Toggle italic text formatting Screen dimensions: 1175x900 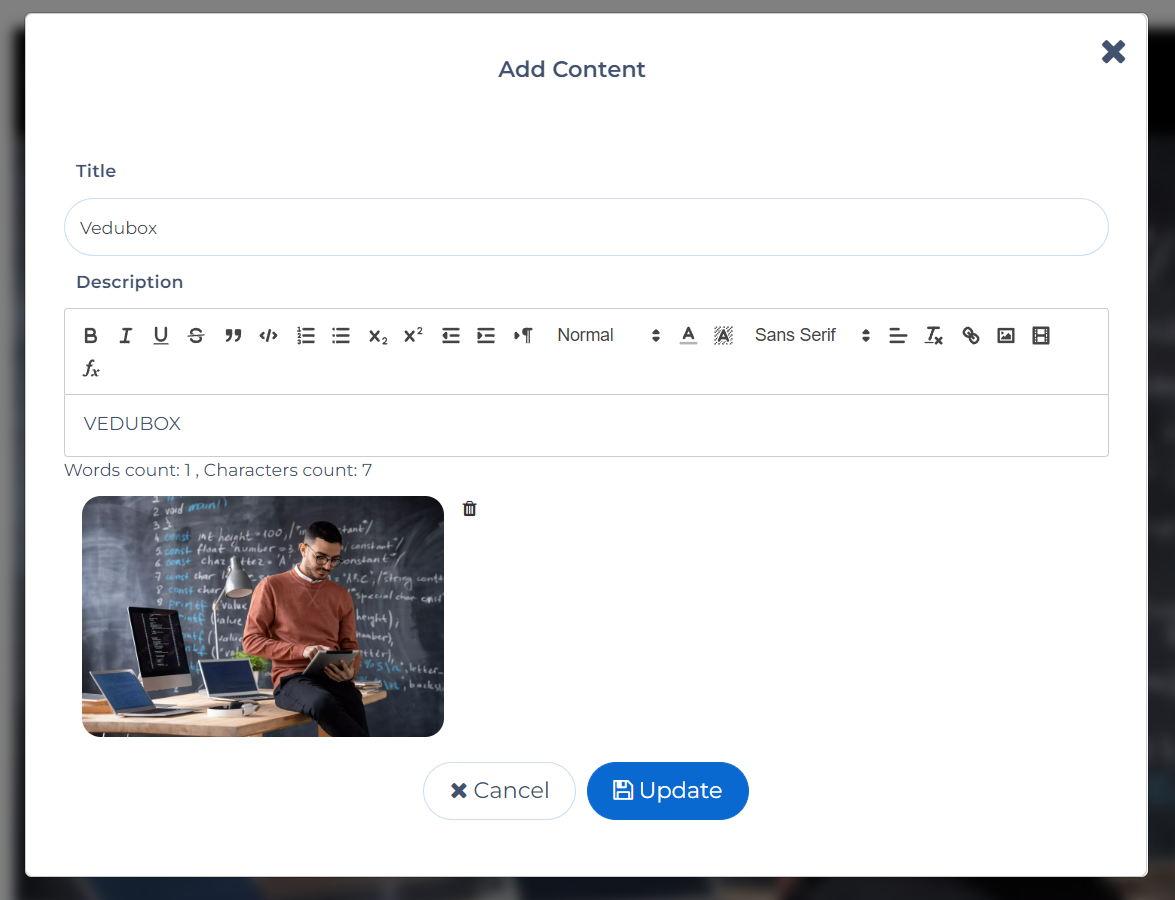tap(126, 336)
